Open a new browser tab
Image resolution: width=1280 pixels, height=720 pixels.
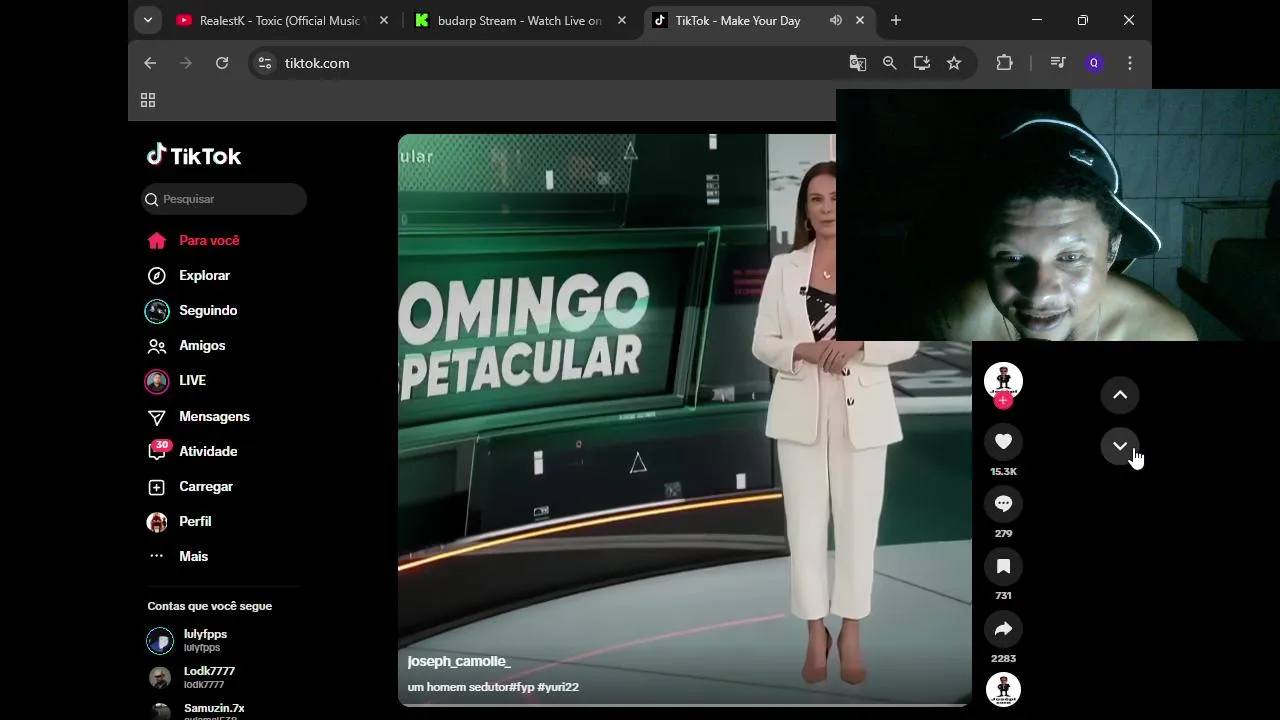[896, 20]
